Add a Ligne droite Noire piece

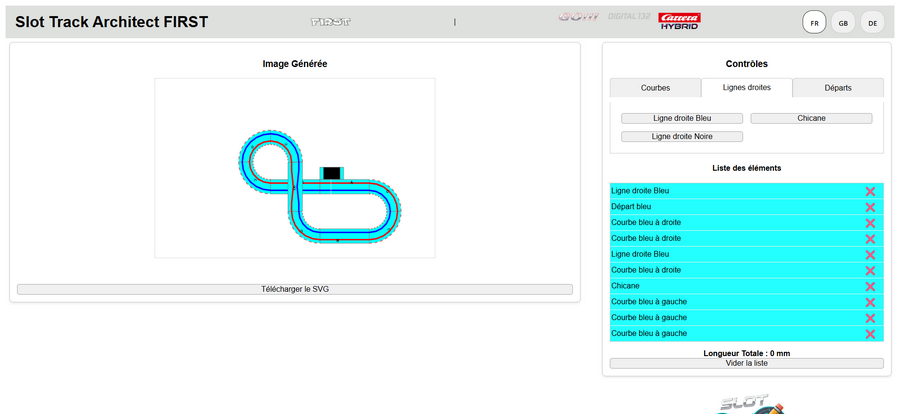tap(682, 136)
